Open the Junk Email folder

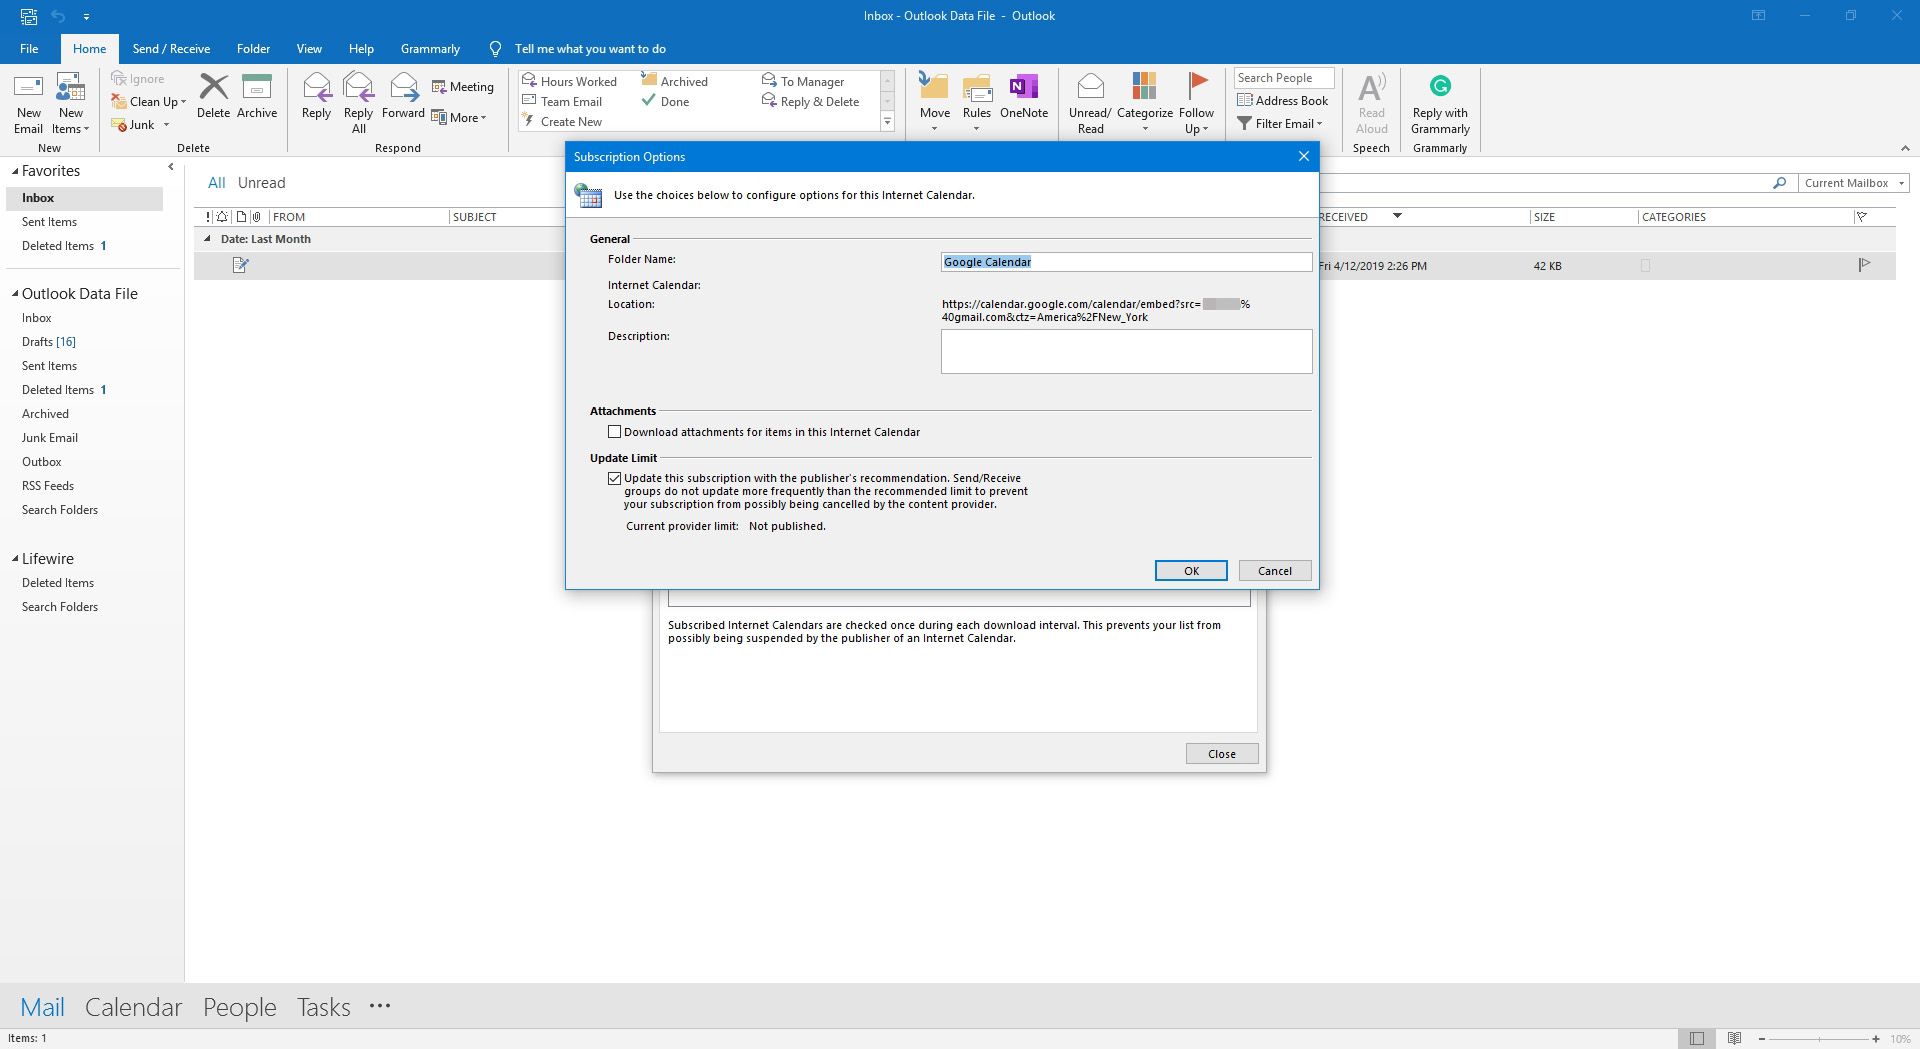tap(50, 438)
